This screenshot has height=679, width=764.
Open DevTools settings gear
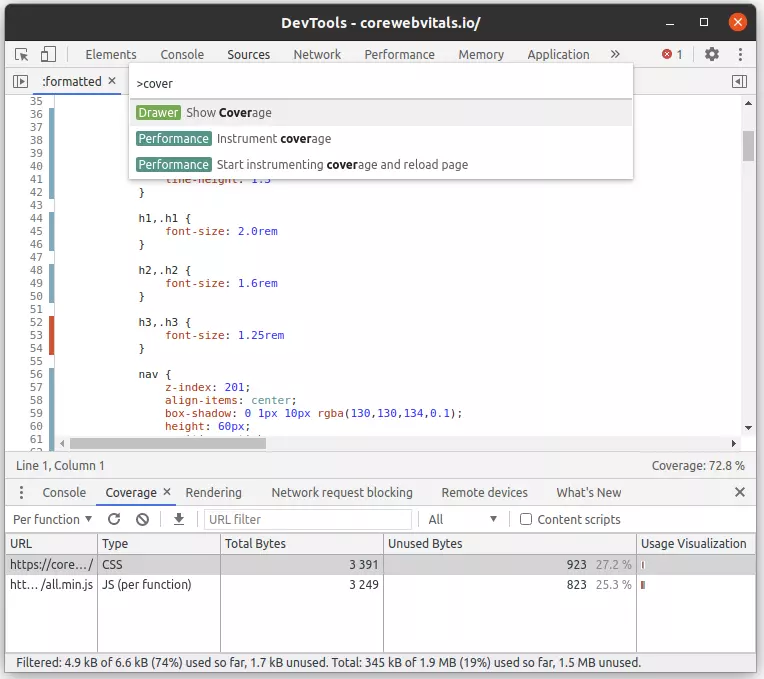(712, 54)
